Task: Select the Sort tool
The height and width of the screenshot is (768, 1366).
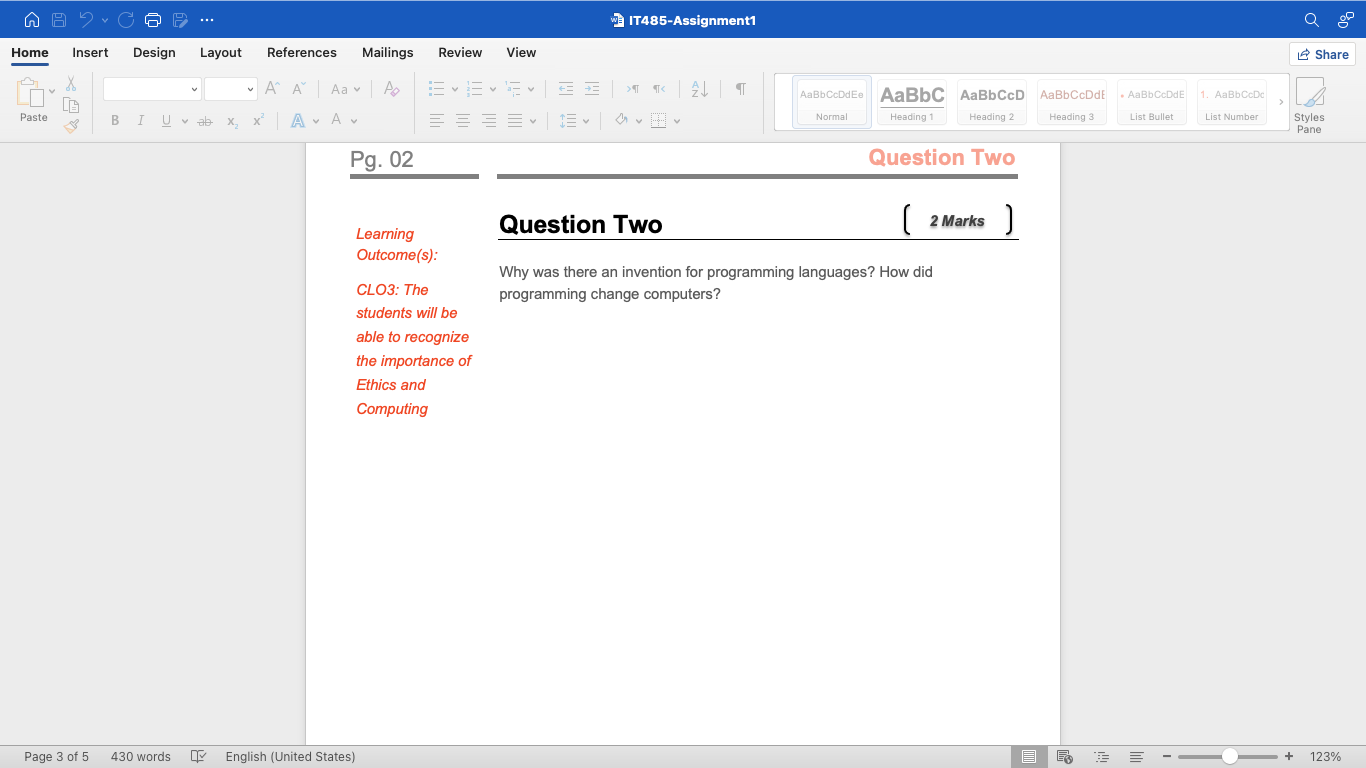Action: pos(698,88)
